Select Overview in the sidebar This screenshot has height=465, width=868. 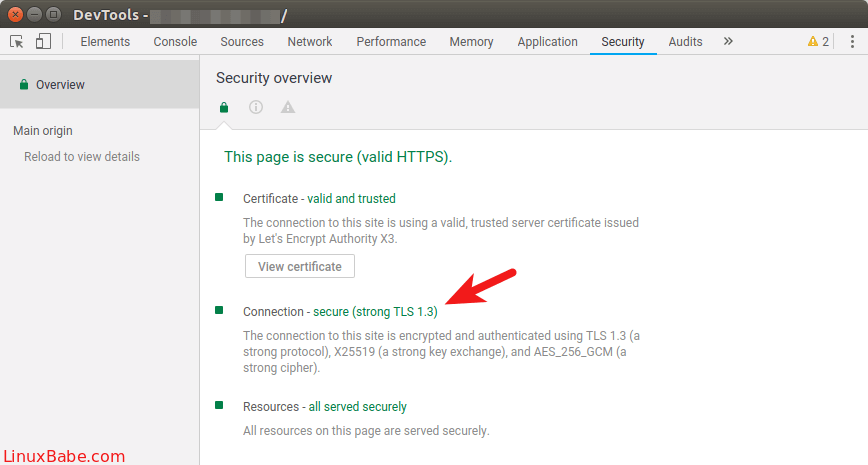pos(60,85)
